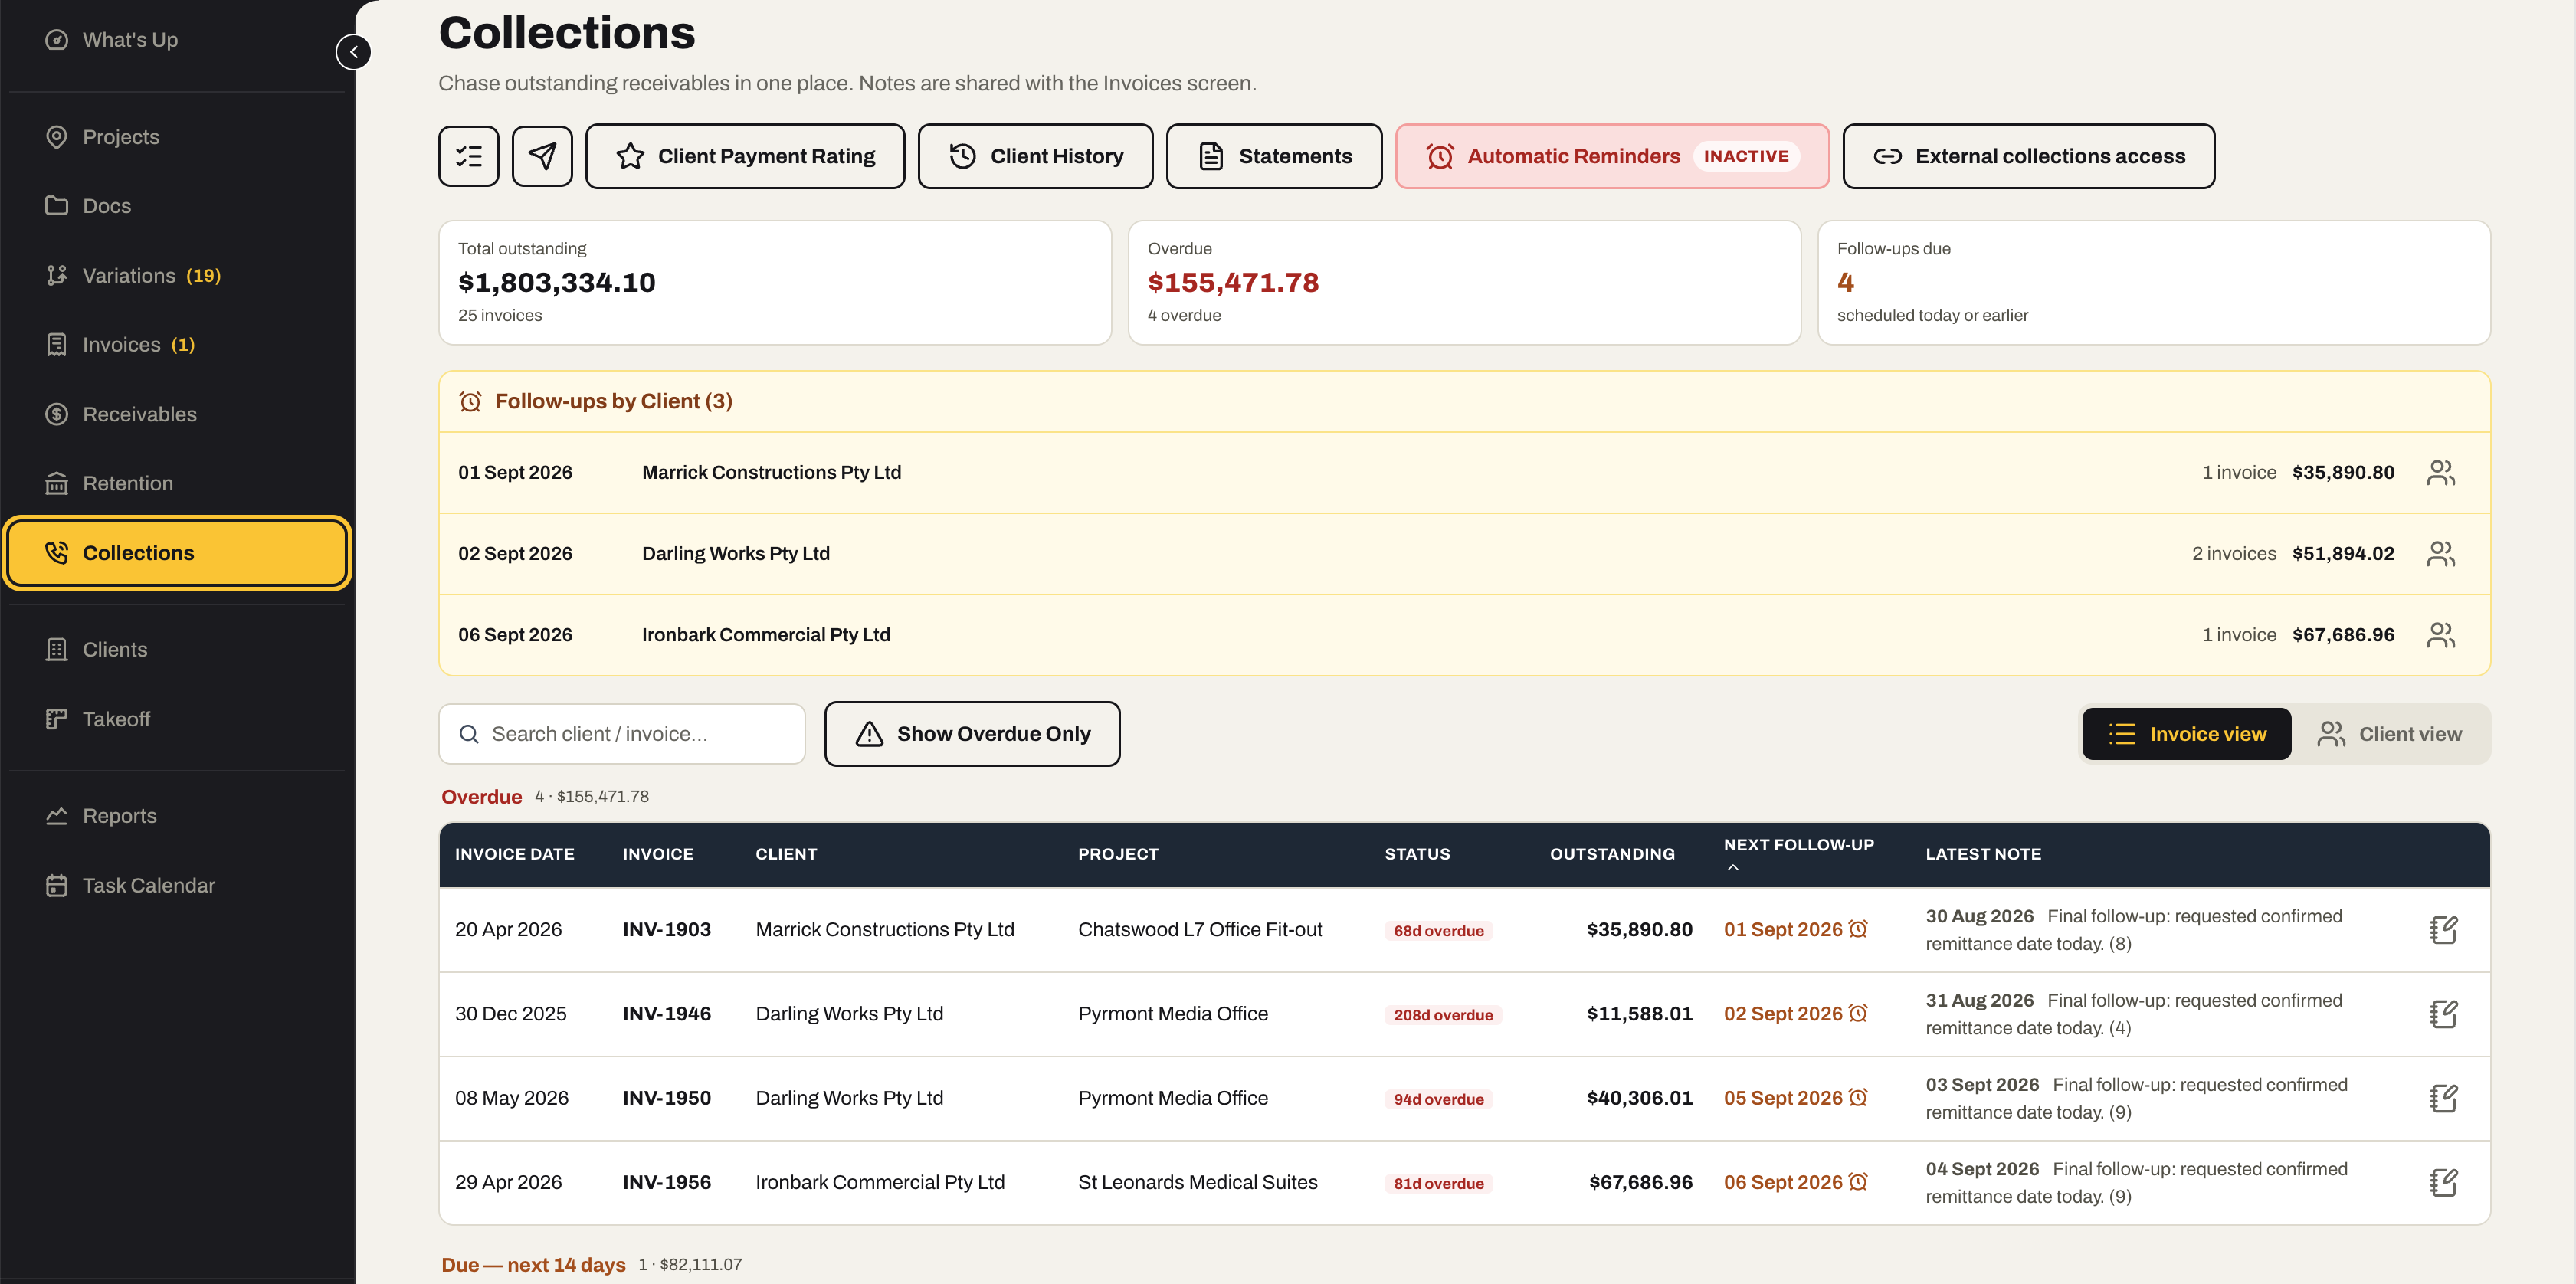This screenshot has width=2576, height=1284.
Task: Click the Total outstanding summary card
Action: point(775,282)
